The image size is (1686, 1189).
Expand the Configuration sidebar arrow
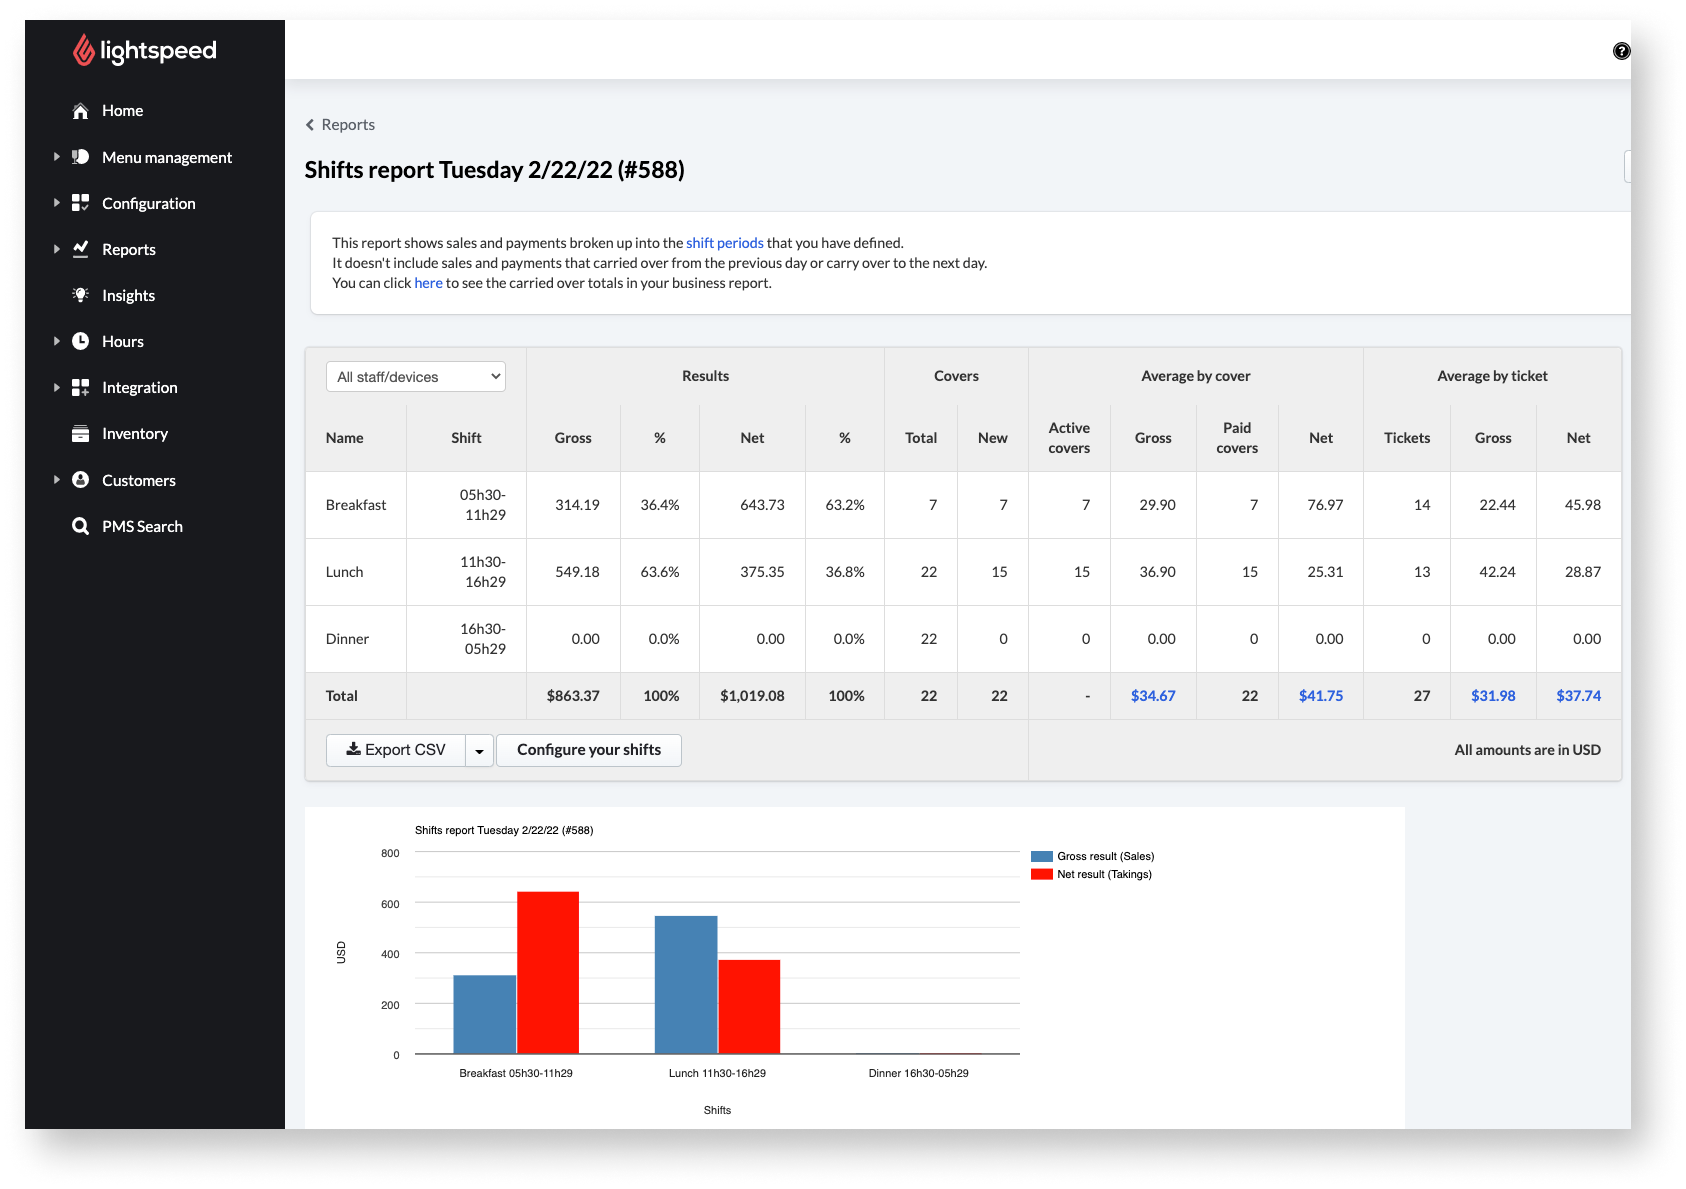(x=57, y=203)
